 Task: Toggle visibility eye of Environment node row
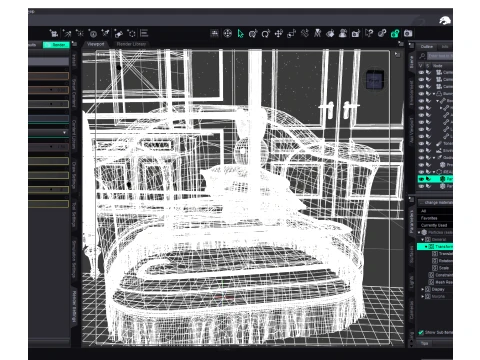coord(421,150)
